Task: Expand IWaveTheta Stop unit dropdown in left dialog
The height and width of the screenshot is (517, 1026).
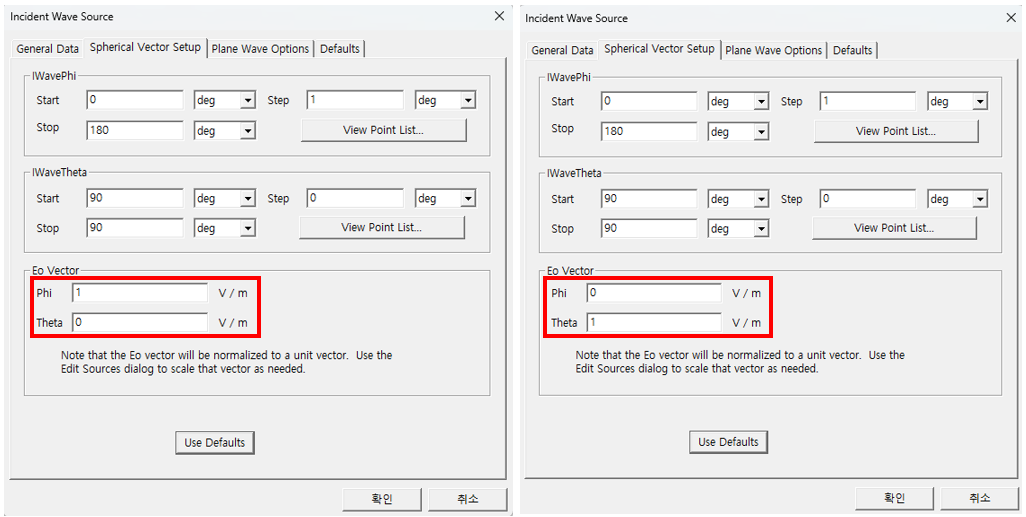Action: (x=247, y=229)
